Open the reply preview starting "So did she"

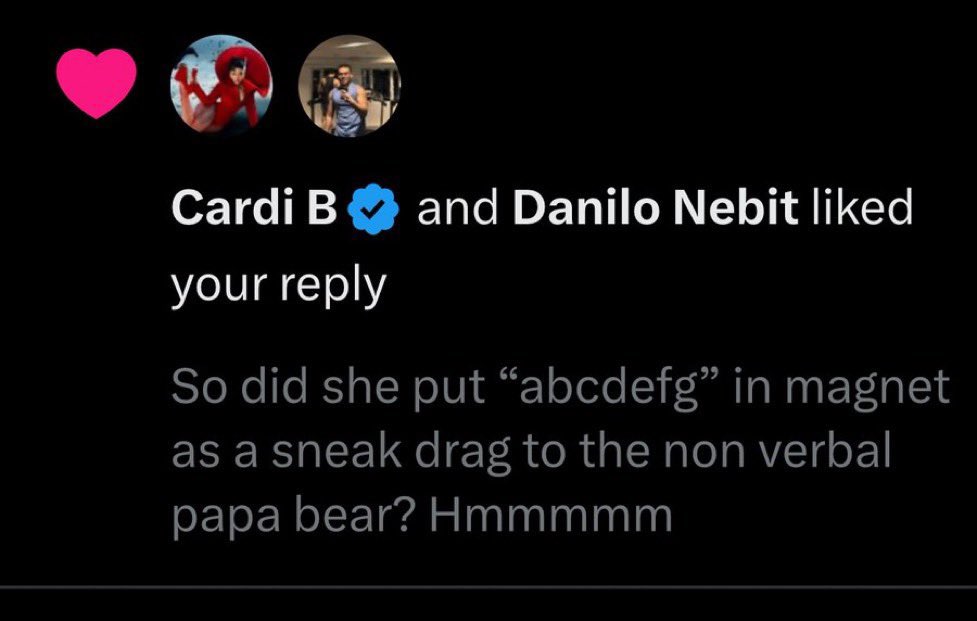tap(560, 452)
